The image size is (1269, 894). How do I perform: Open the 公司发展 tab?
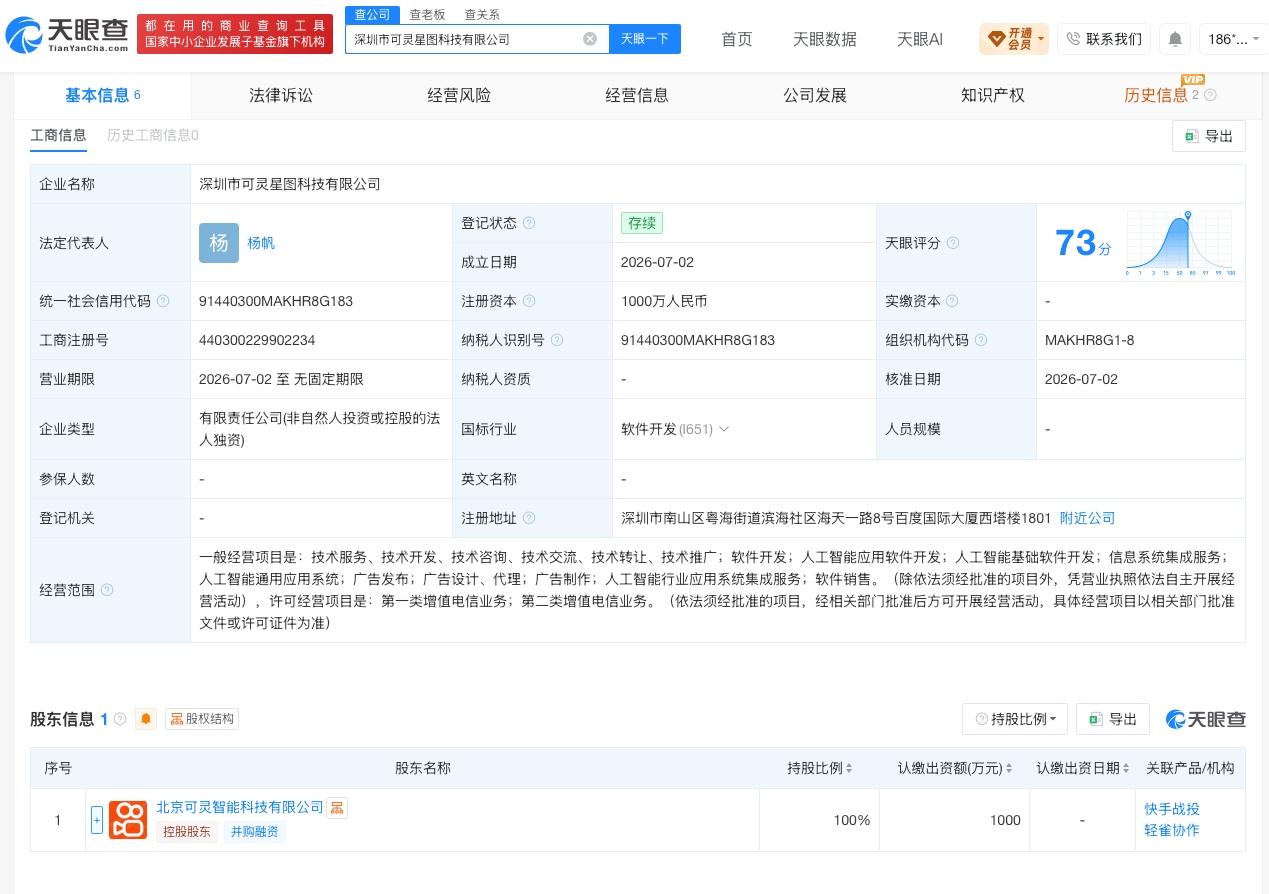click(x=815, y=95)
